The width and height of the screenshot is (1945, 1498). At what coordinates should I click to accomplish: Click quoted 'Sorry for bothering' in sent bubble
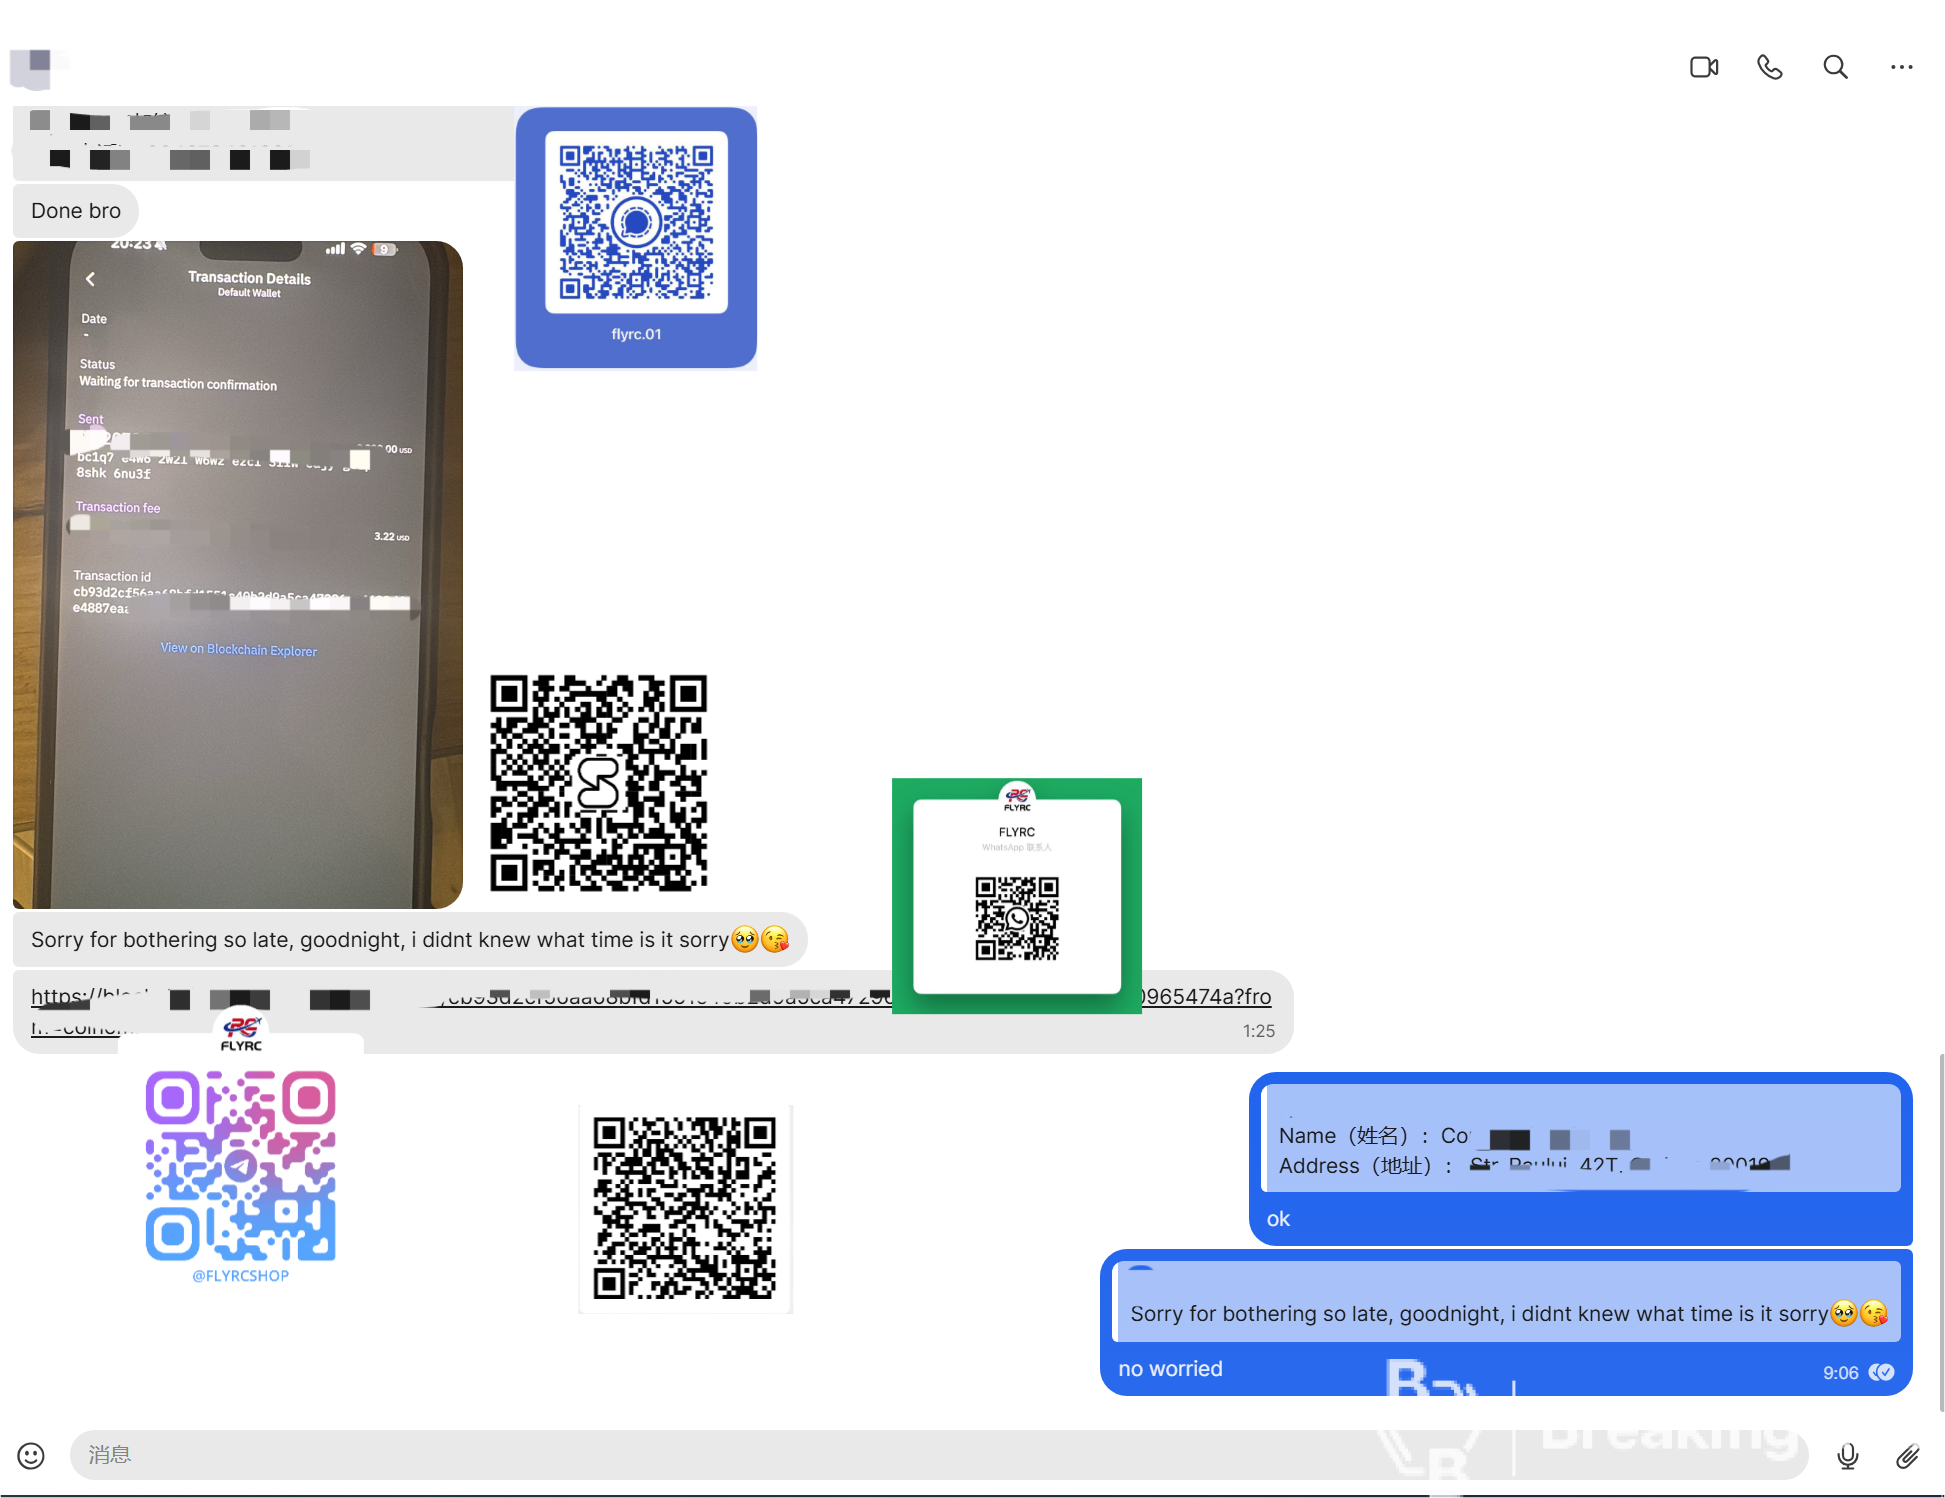[x=1506, y=1302]
